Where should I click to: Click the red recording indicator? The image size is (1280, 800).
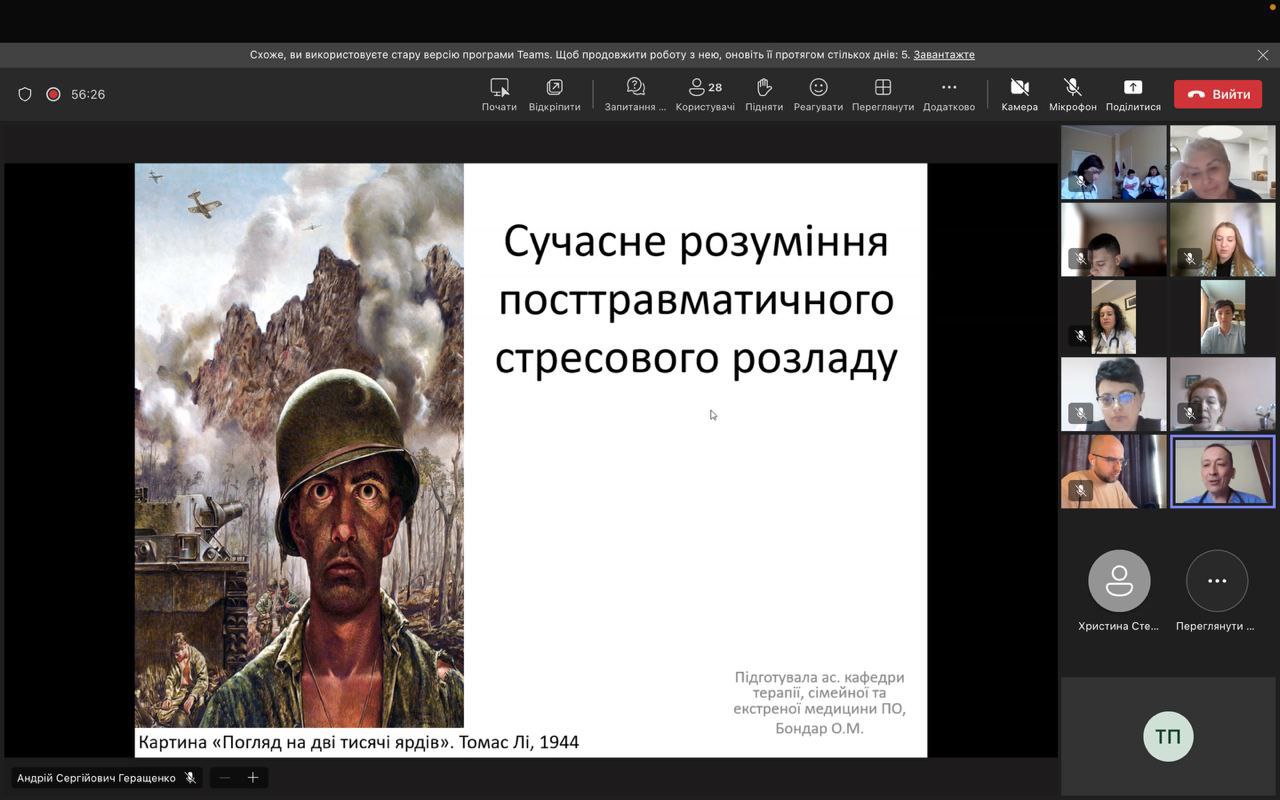[53, 94]
